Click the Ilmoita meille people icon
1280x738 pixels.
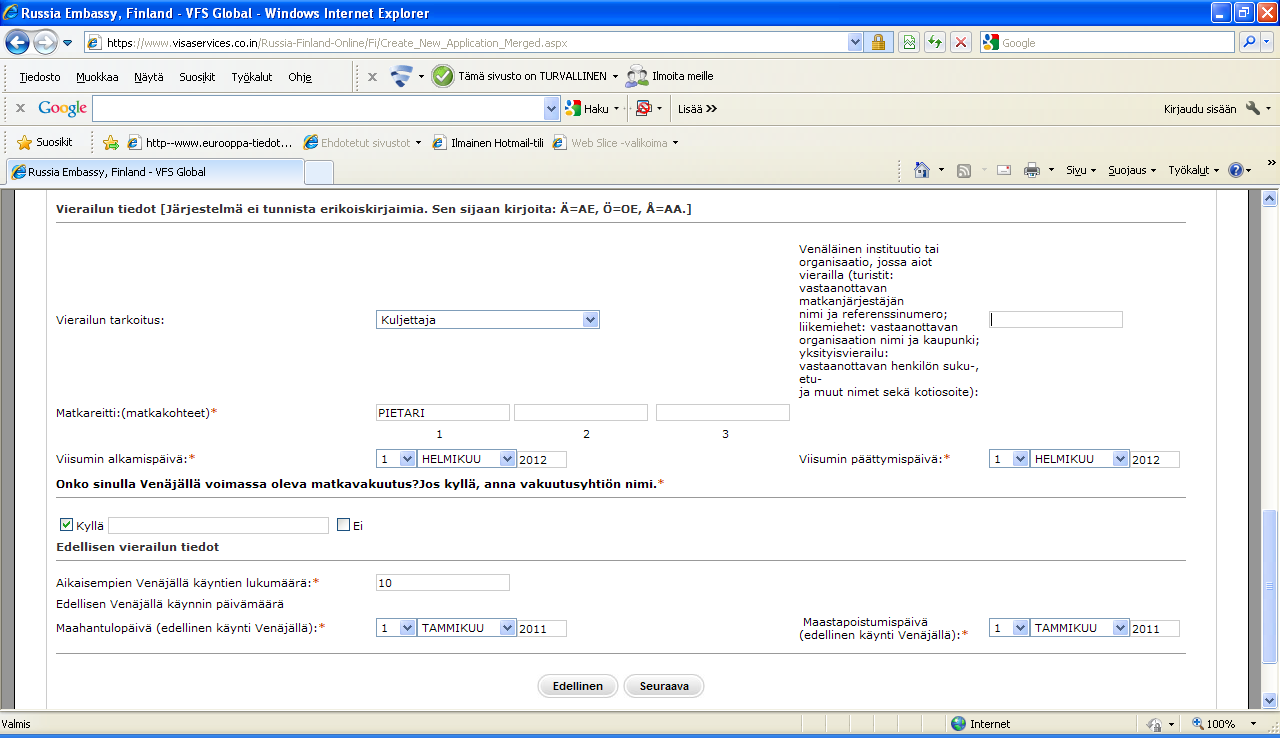pyautogui.click(x=637, y=76)
